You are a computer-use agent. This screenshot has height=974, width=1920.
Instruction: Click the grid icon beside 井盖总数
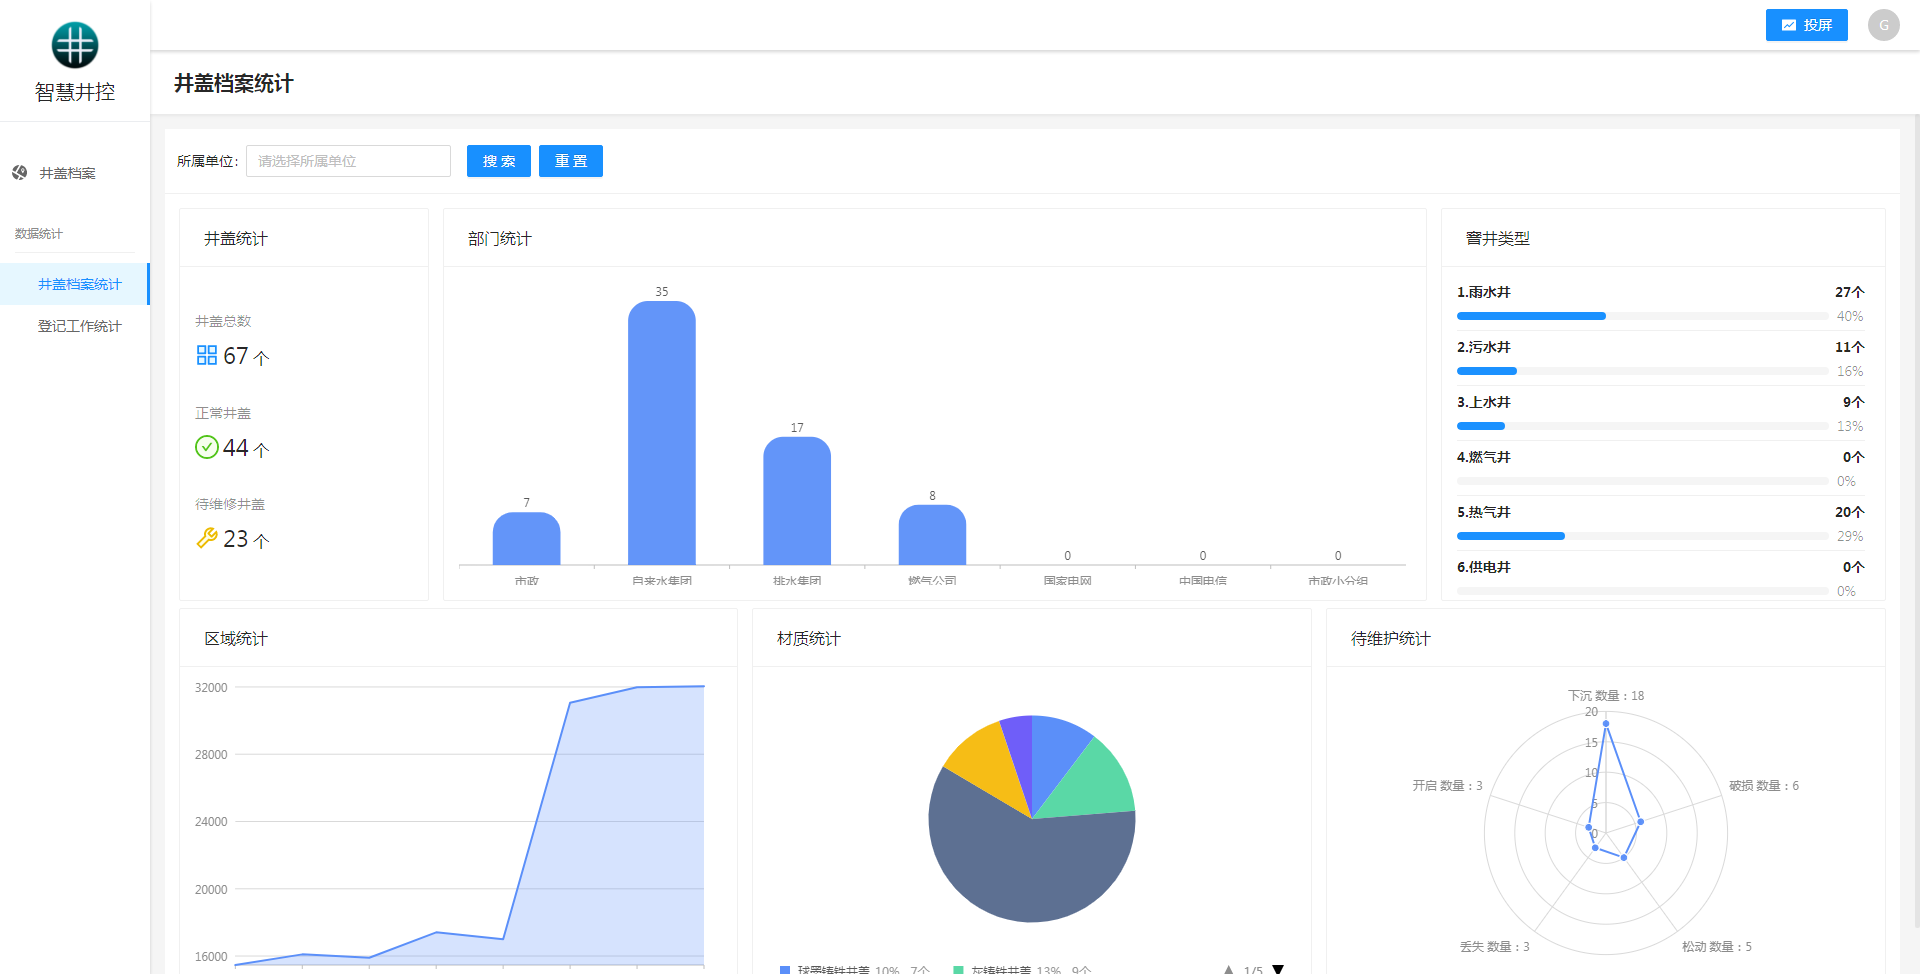pyautogui.click(x=207, y=355)
